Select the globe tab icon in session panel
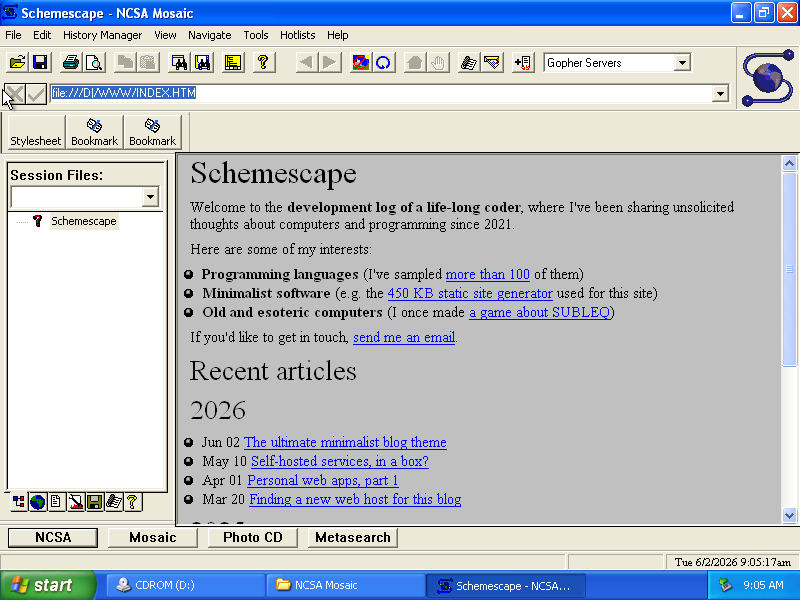The height and width of the screenshot is (600, 800). pyautogui.click(x=37, y=502)
